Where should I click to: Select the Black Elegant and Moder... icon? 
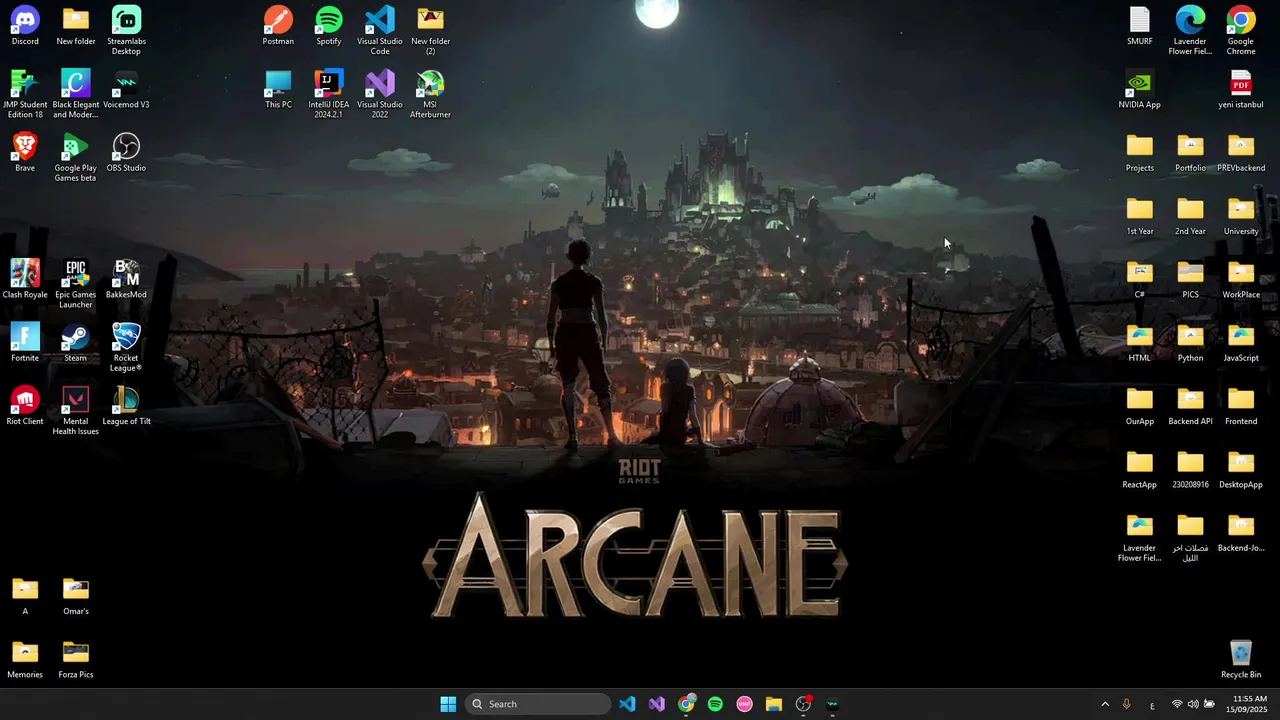75,94
